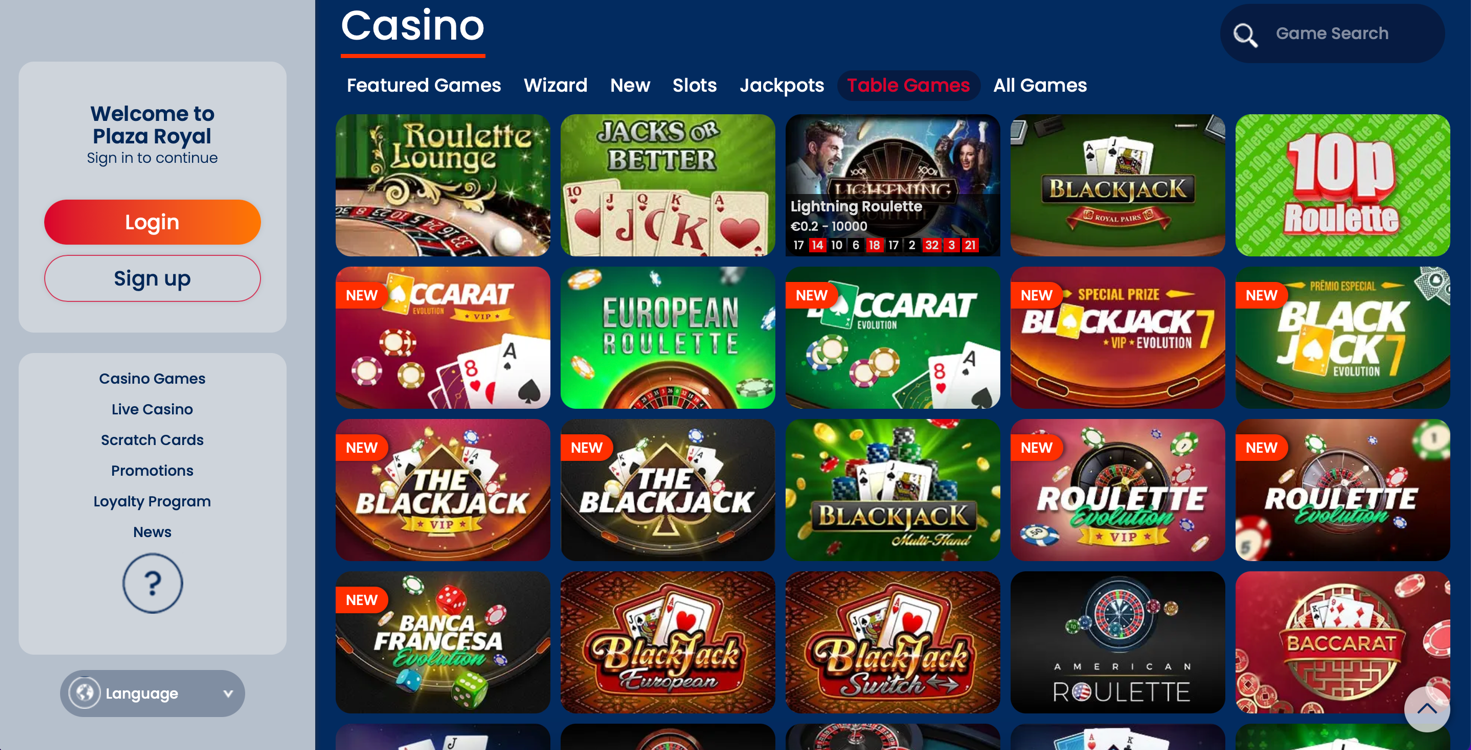Click the magnifier search icon

click(1245, 35)
